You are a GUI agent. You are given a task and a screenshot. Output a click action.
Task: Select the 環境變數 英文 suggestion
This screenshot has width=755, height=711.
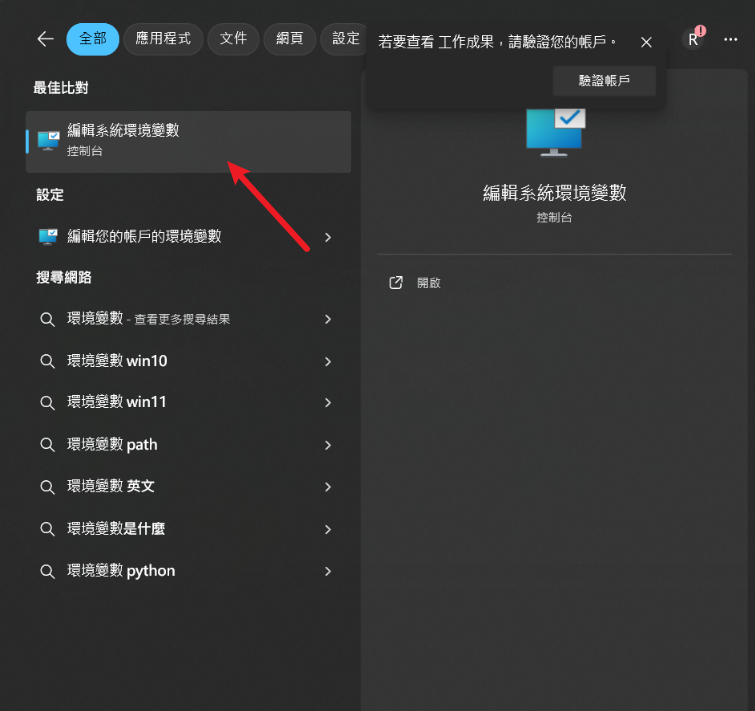(x=188, y=487)
